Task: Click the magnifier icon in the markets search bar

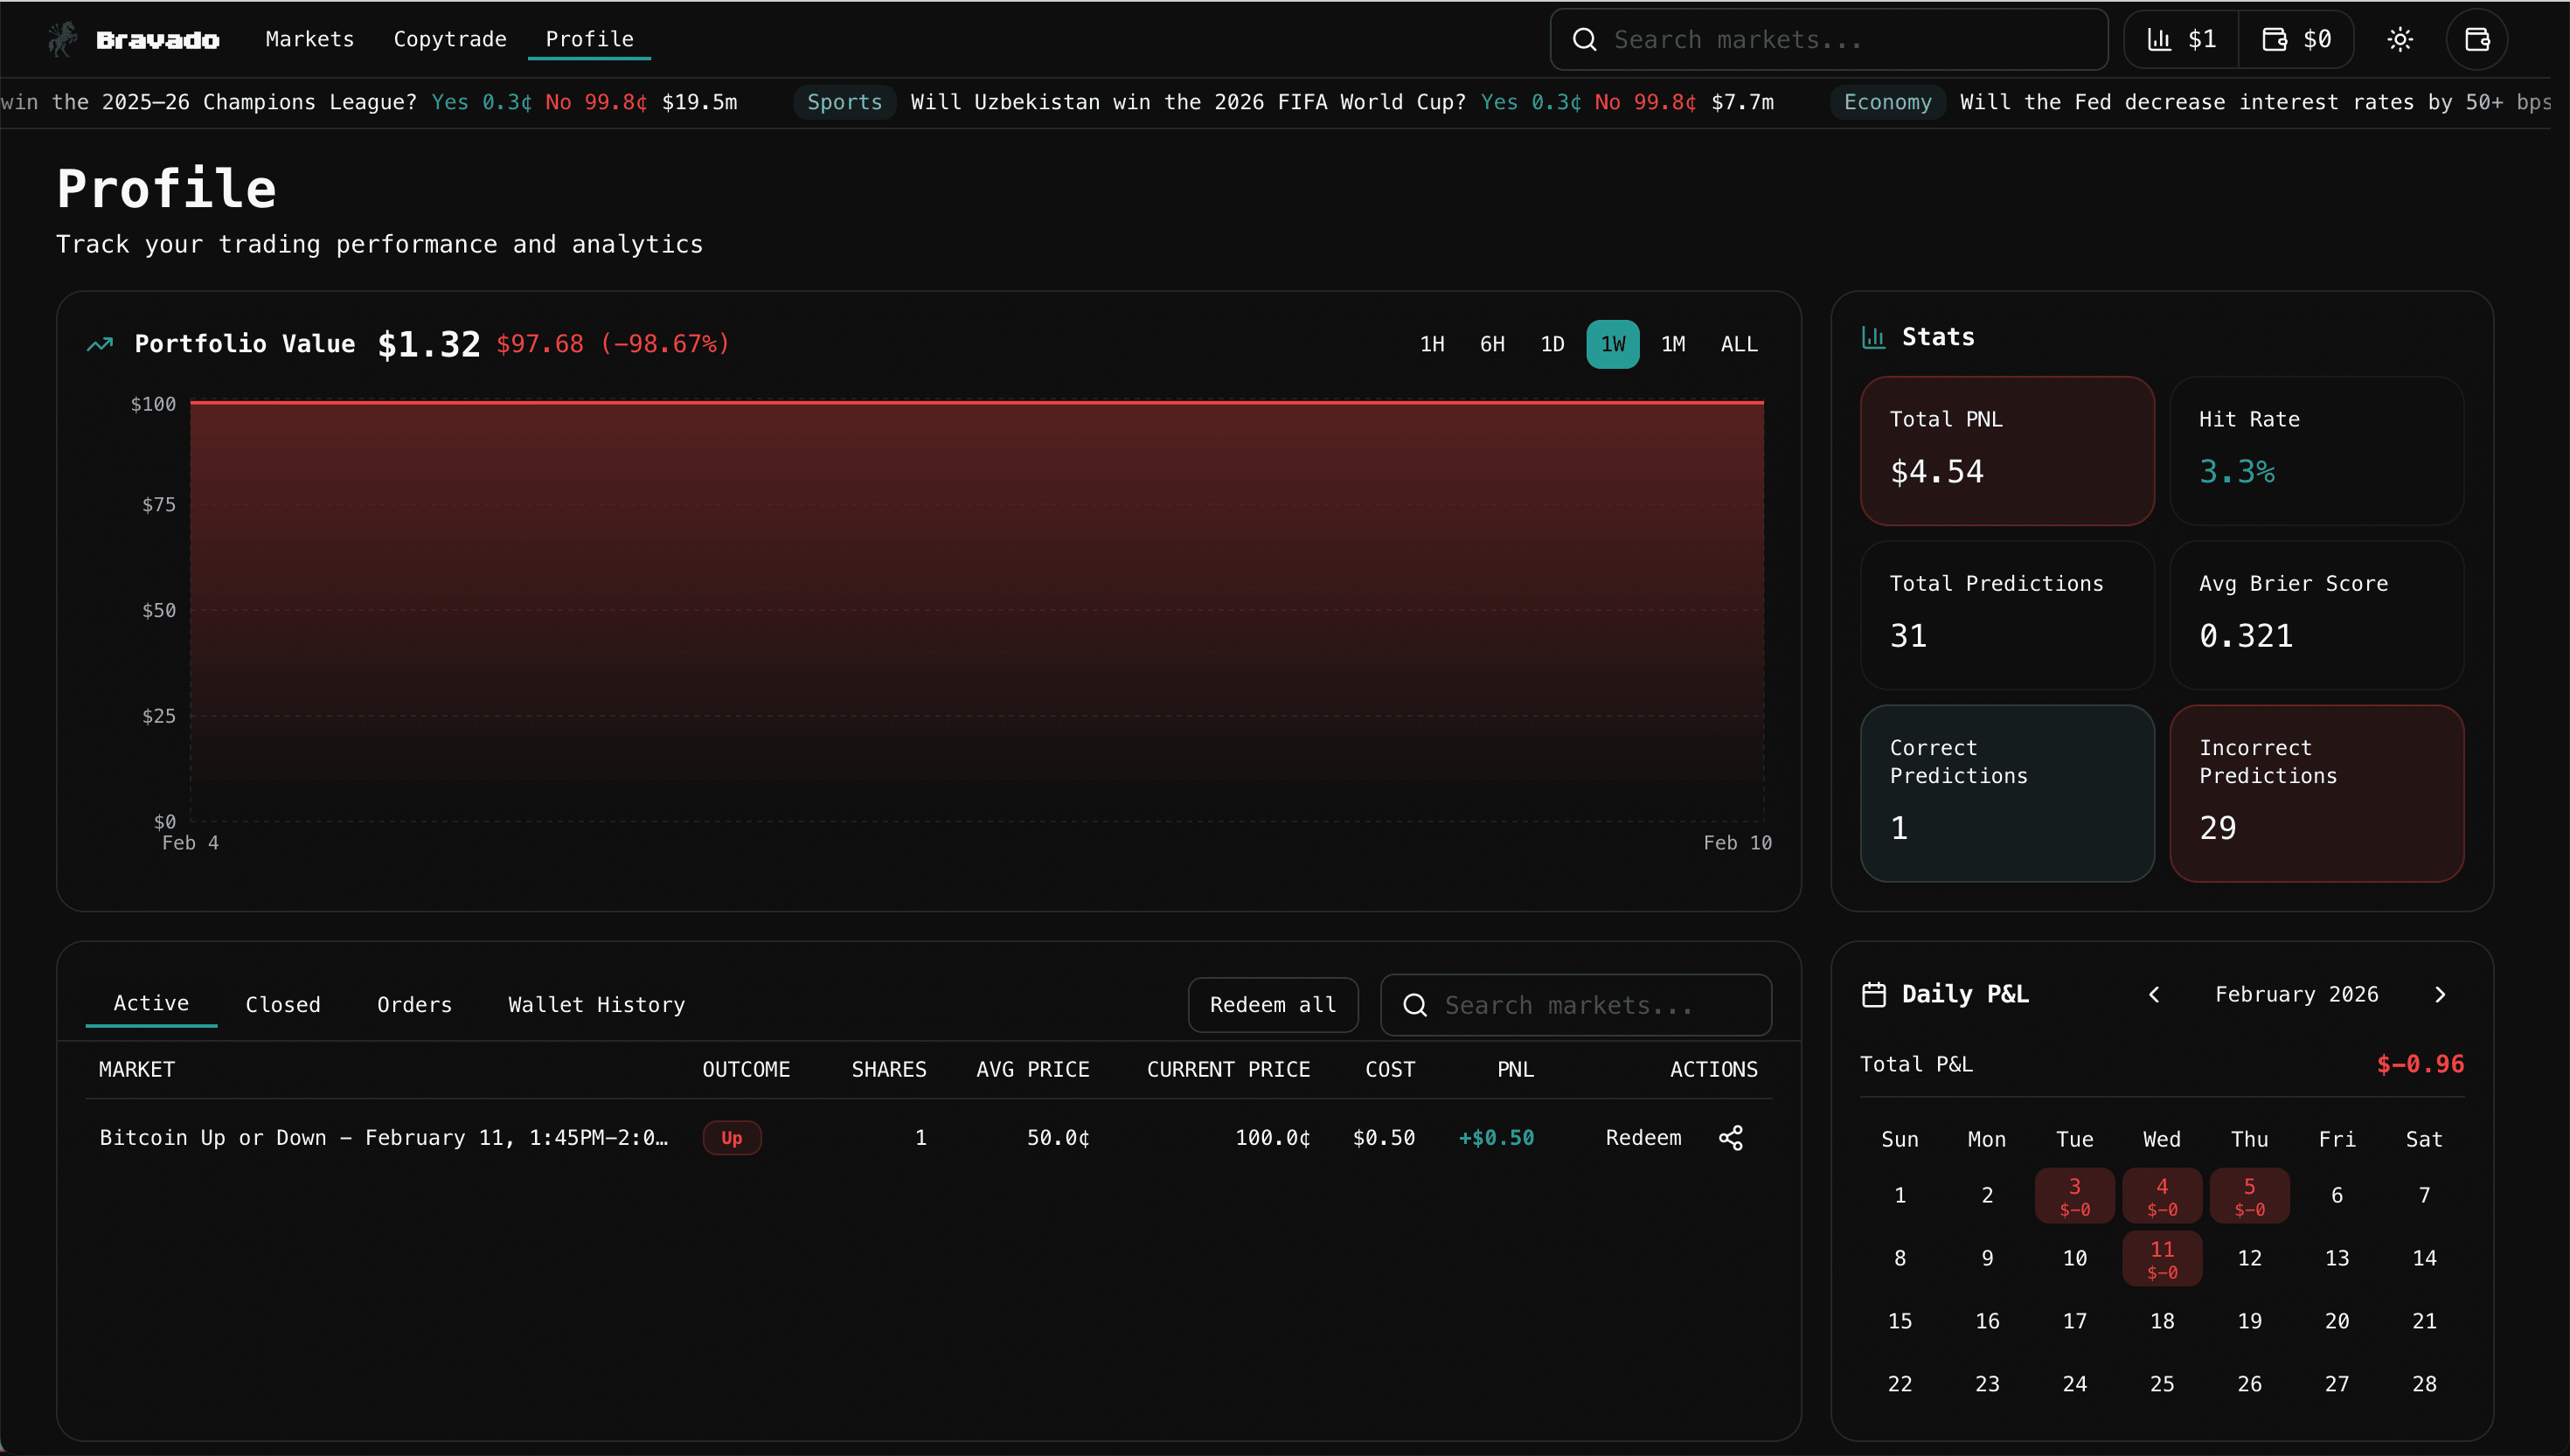Action: coord(1584,39)
